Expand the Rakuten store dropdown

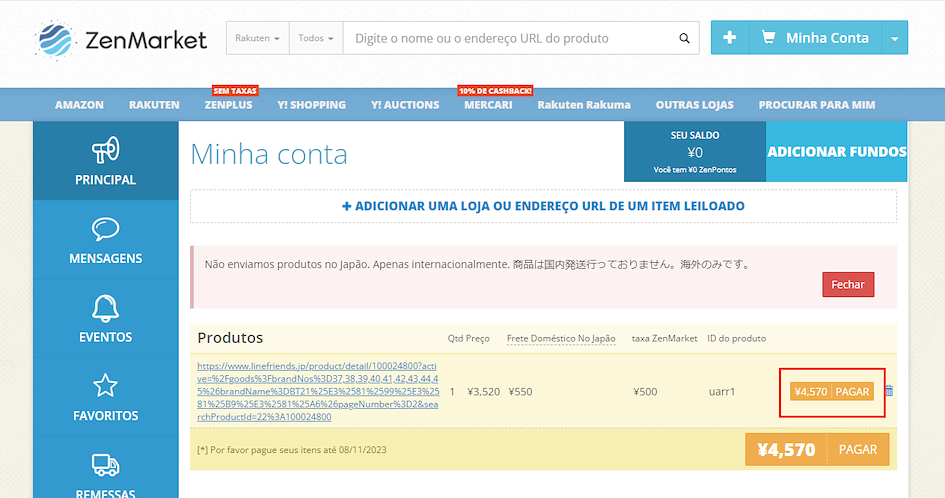coord(257,38)
